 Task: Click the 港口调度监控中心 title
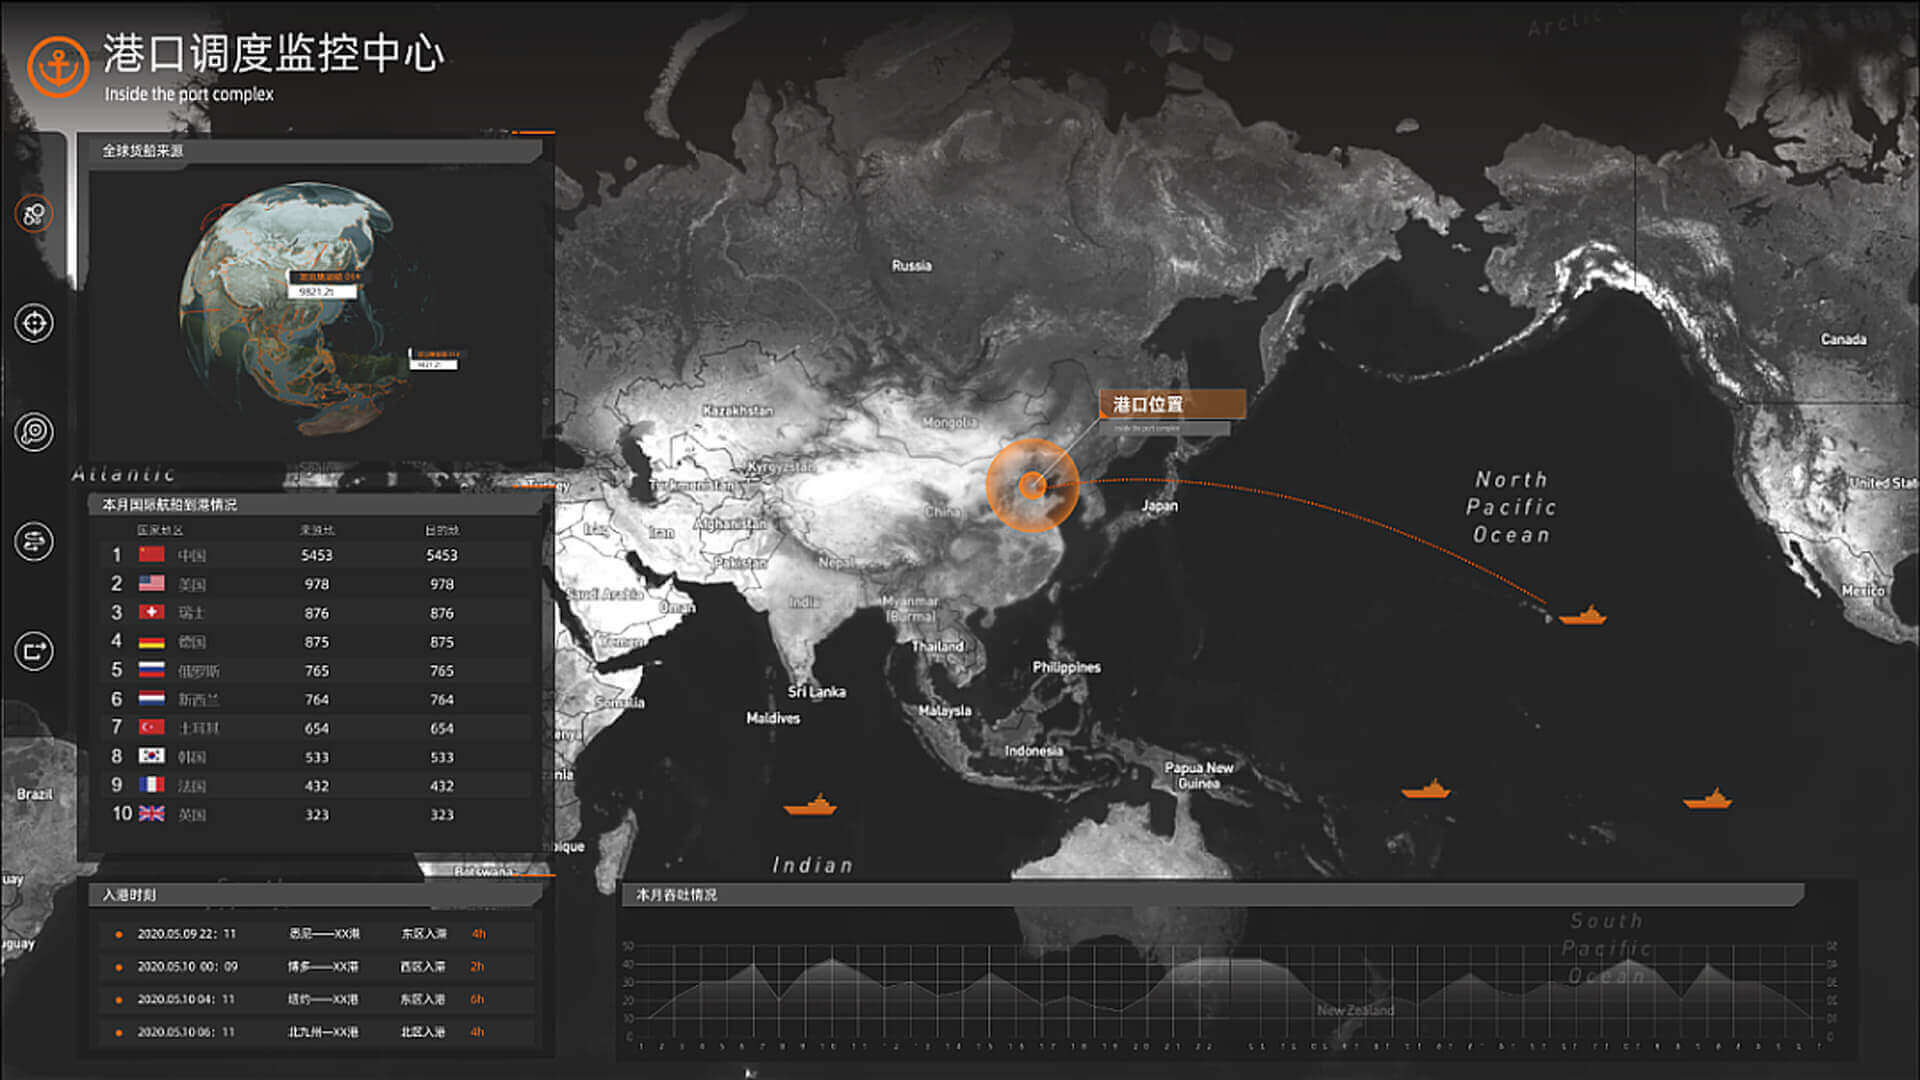(273, 53)
